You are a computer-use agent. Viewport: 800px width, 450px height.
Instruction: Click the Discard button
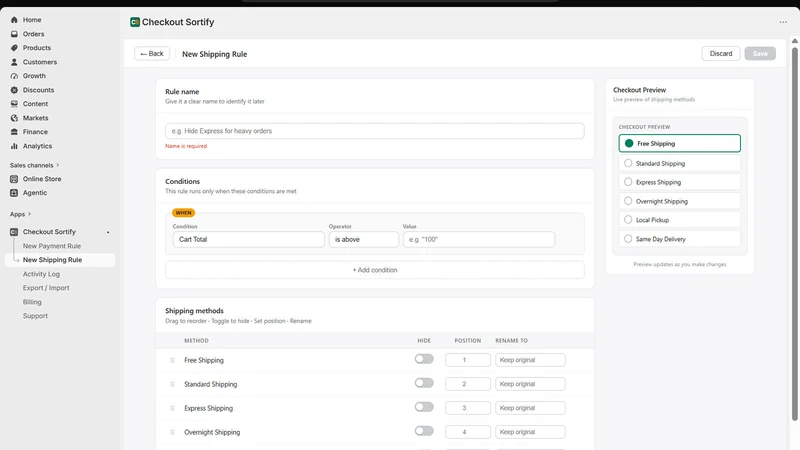721,54
